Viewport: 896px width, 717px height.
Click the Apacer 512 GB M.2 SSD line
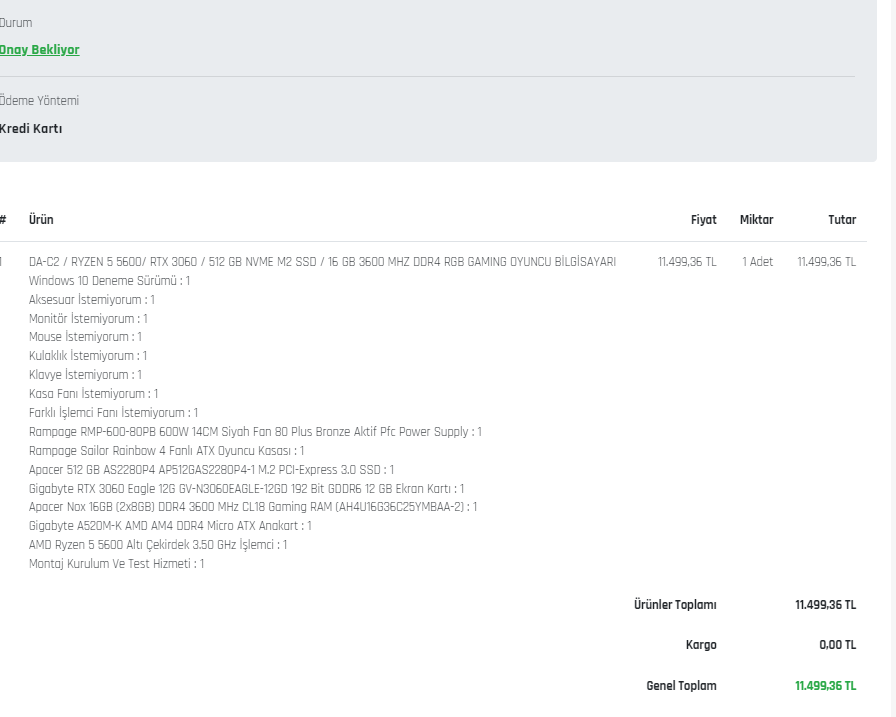tap(211, 470)
